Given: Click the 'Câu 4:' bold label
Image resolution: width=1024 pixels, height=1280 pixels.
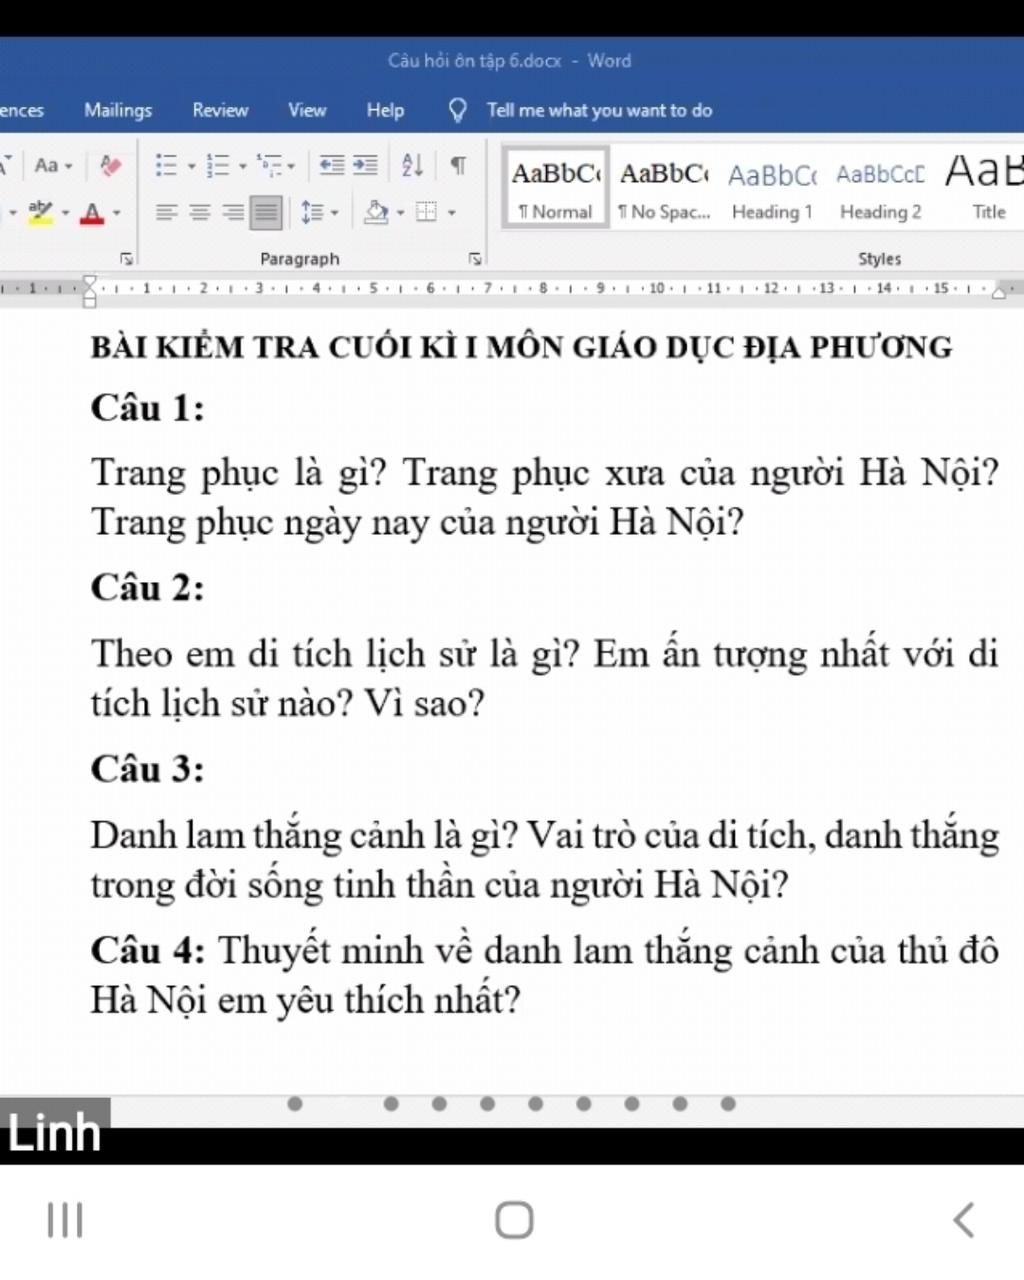Looking at the screenshot, I should (x=147, y=950).
